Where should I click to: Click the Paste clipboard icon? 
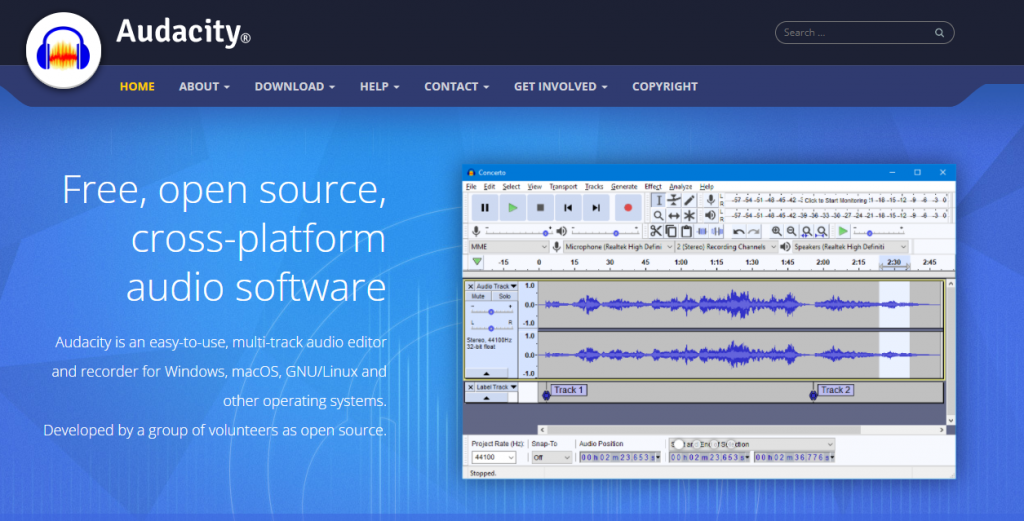686,231
